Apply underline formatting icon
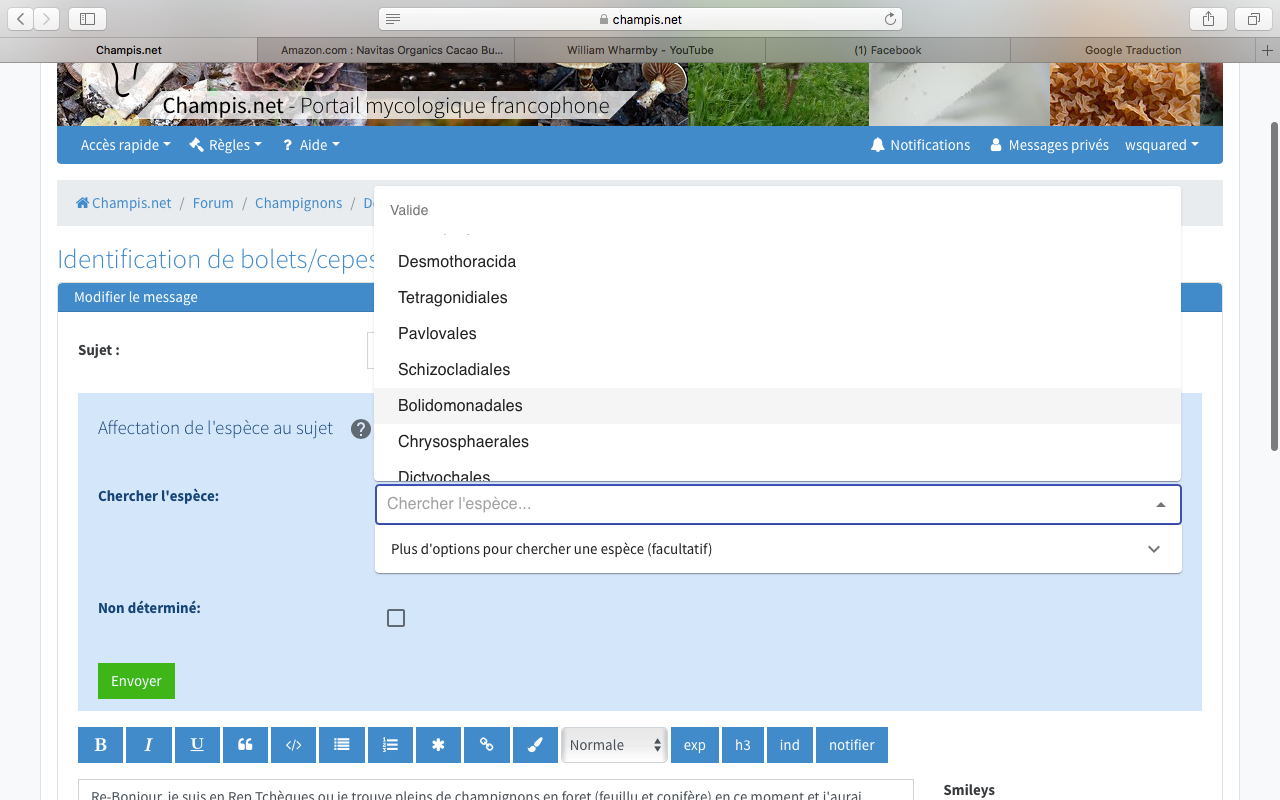Image resolution: width=1280 pixels, height=800 pixels. [197, 745]
